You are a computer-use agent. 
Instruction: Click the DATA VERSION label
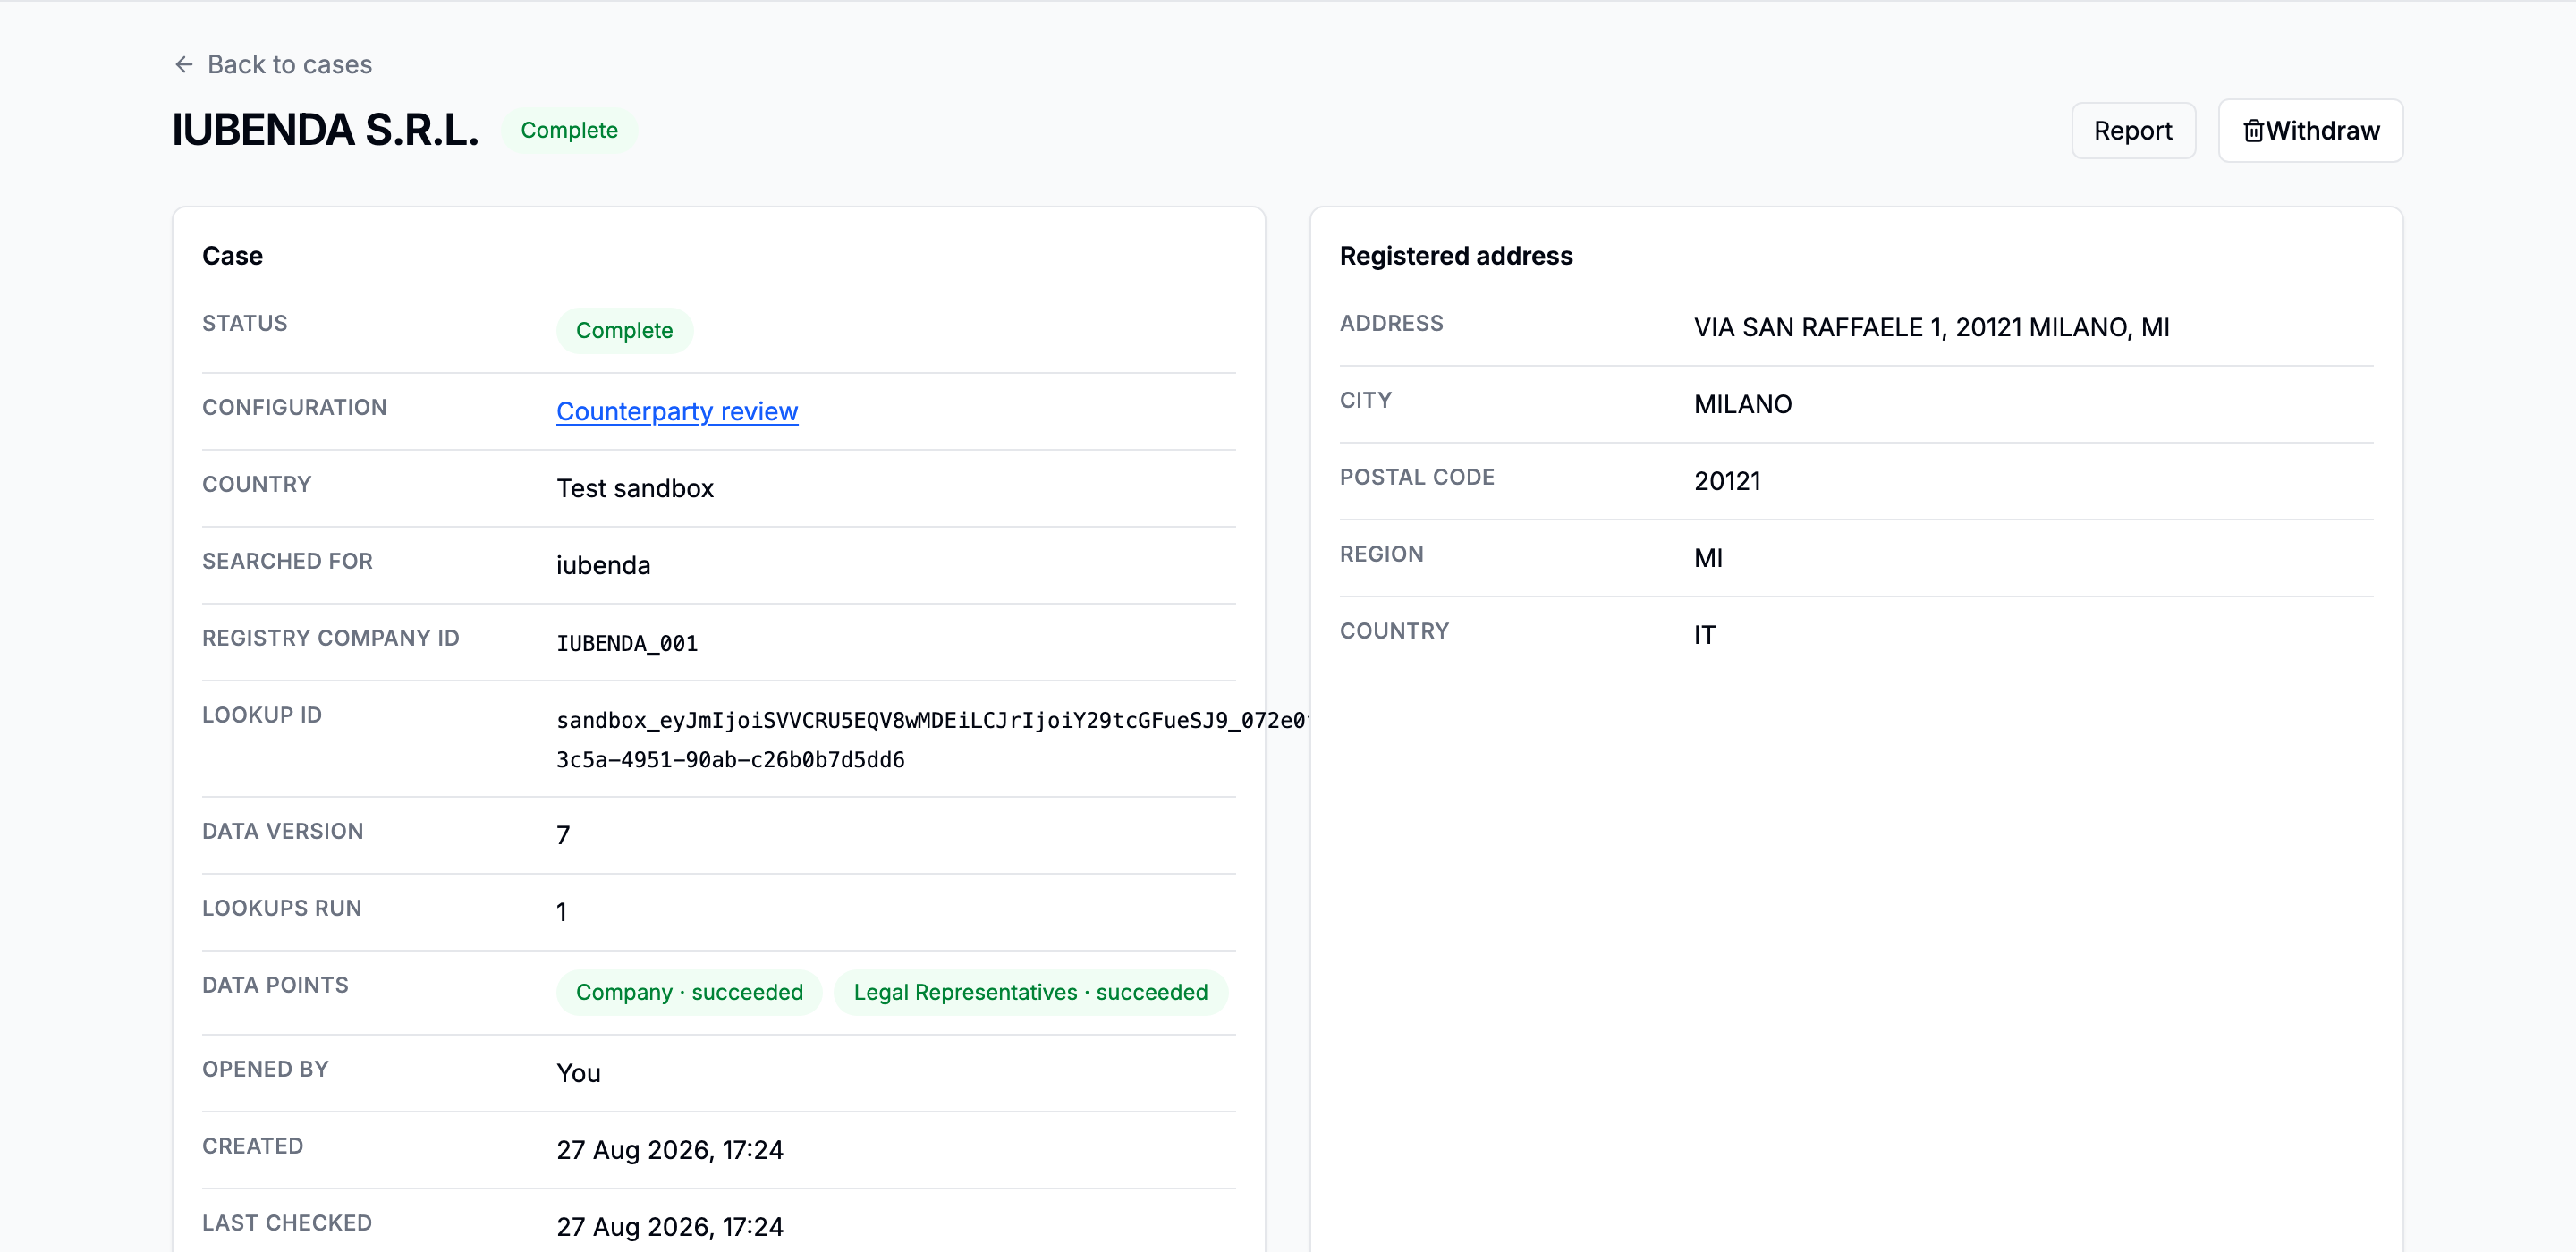pyautogui.click(x=283, y=832)
